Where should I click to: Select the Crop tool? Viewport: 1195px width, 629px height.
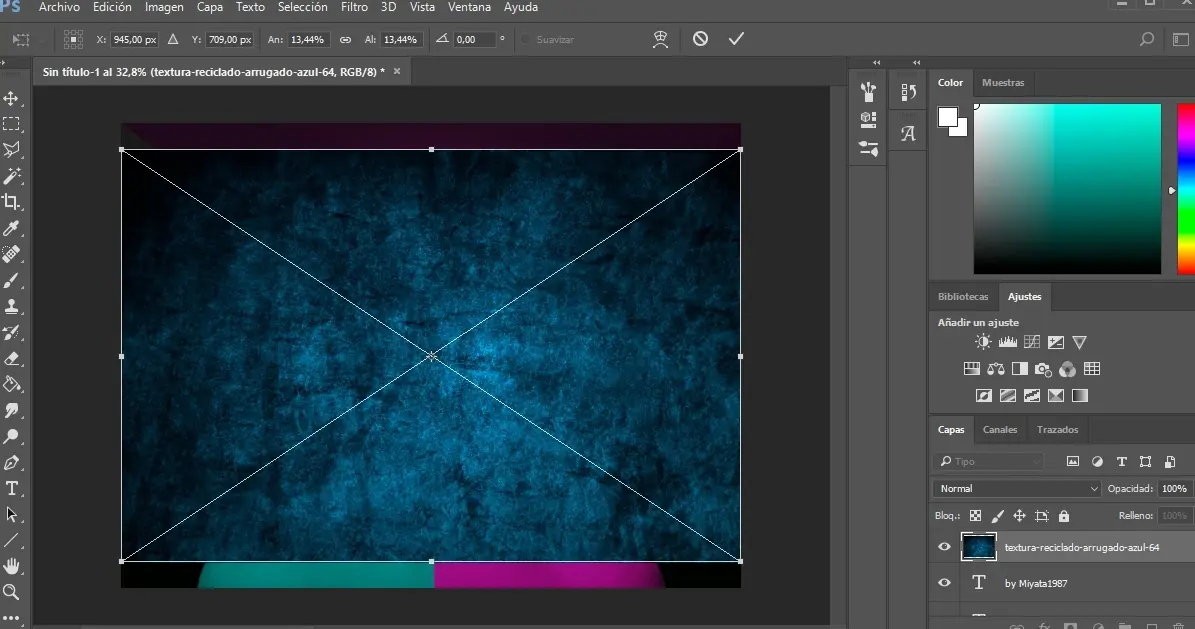click(x=12, y=202)
